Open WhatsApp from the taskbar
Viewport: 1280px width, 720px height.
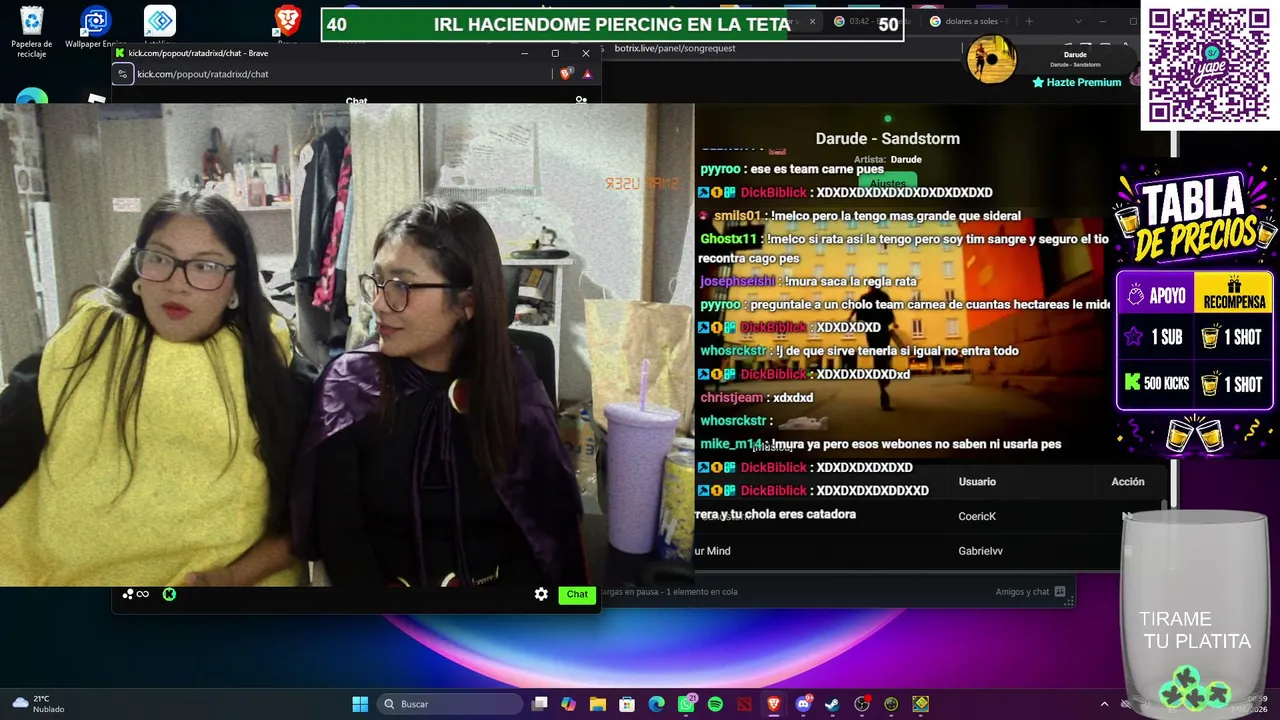click(x=686, y=704)
